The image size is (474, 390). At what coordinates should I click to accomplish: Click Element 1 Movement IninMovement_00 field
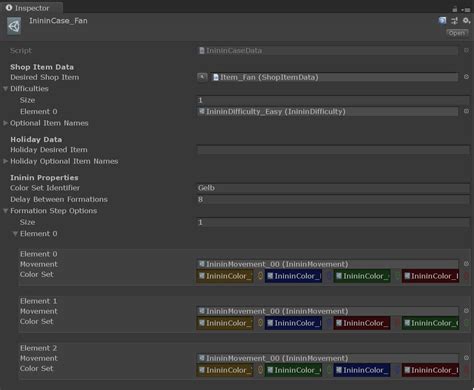pos(327,311)
